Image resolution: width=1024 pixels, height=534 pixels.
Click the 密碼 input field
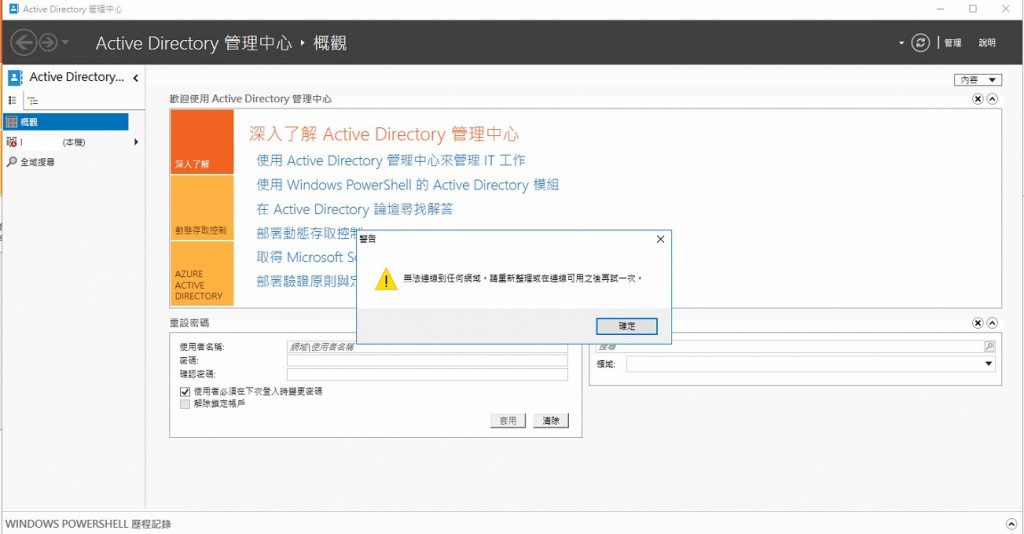pos(427,360)
